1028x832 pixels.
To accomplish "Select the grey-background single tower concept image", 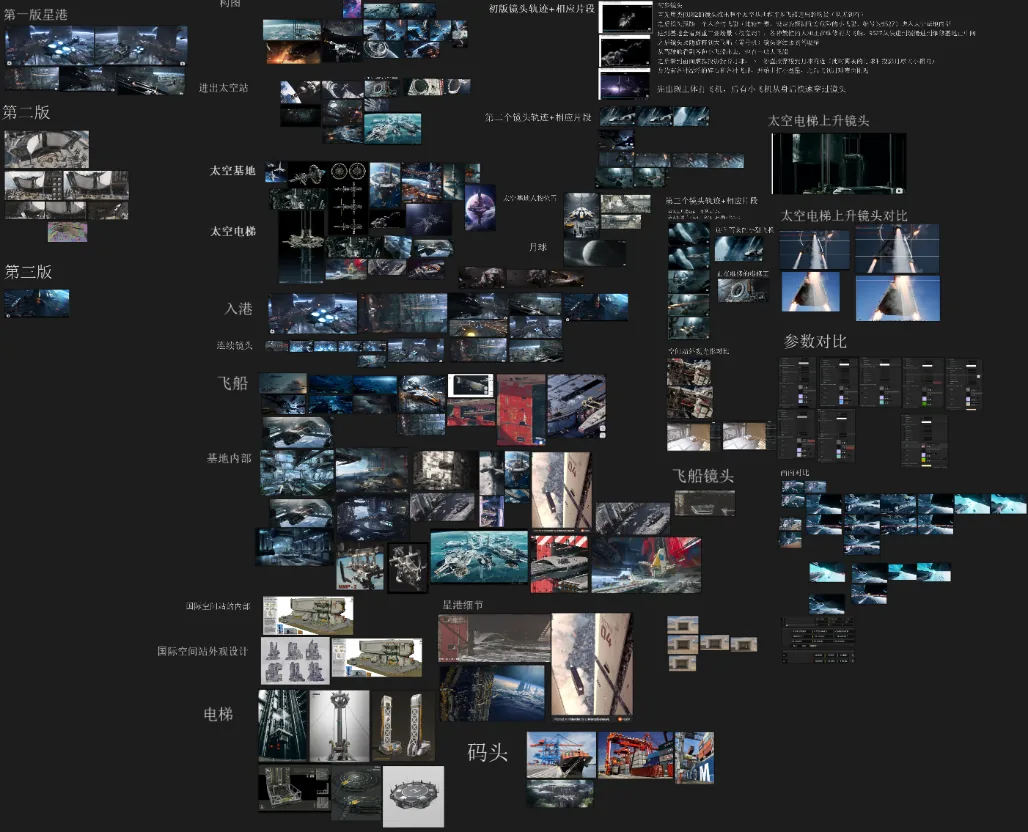I will click(x=340, y=726).
